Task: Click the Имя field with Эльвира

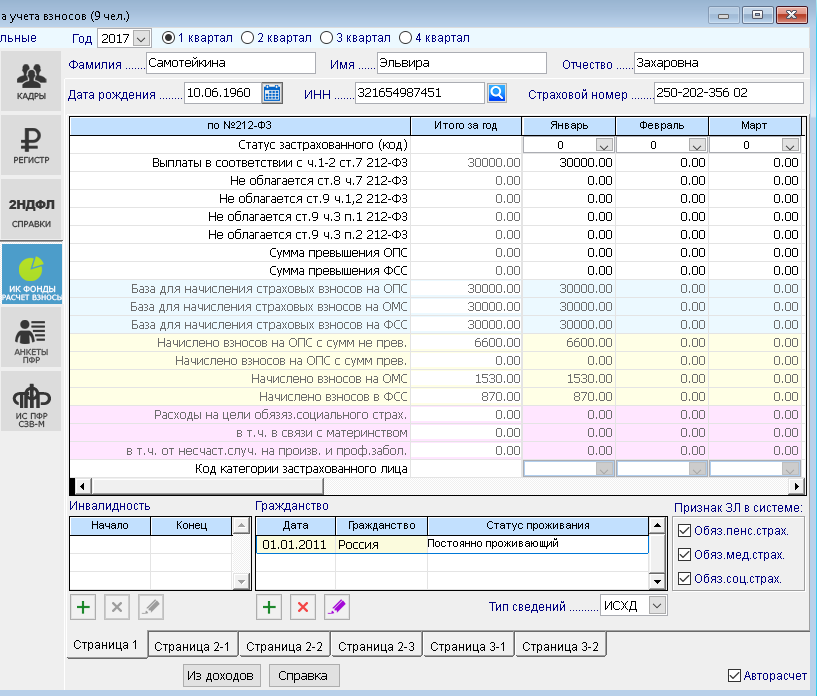Action: click(462, 63)
